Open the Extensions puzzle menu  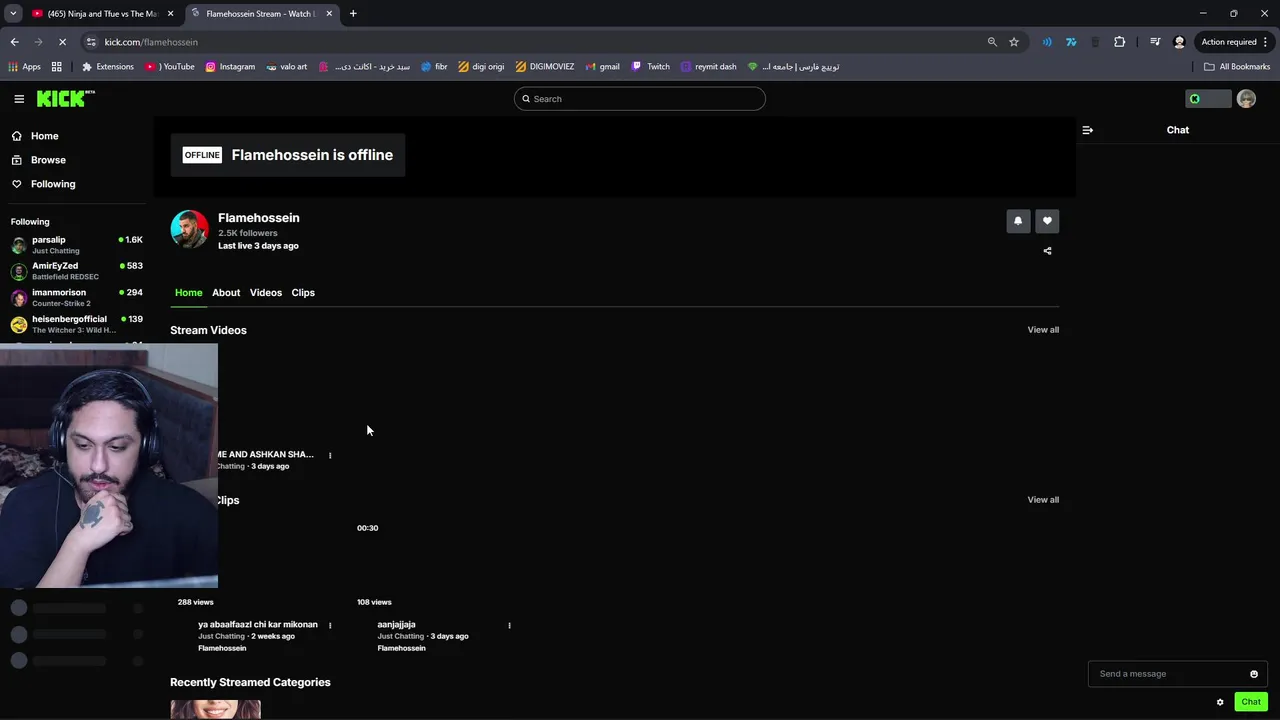[1119, 42]
